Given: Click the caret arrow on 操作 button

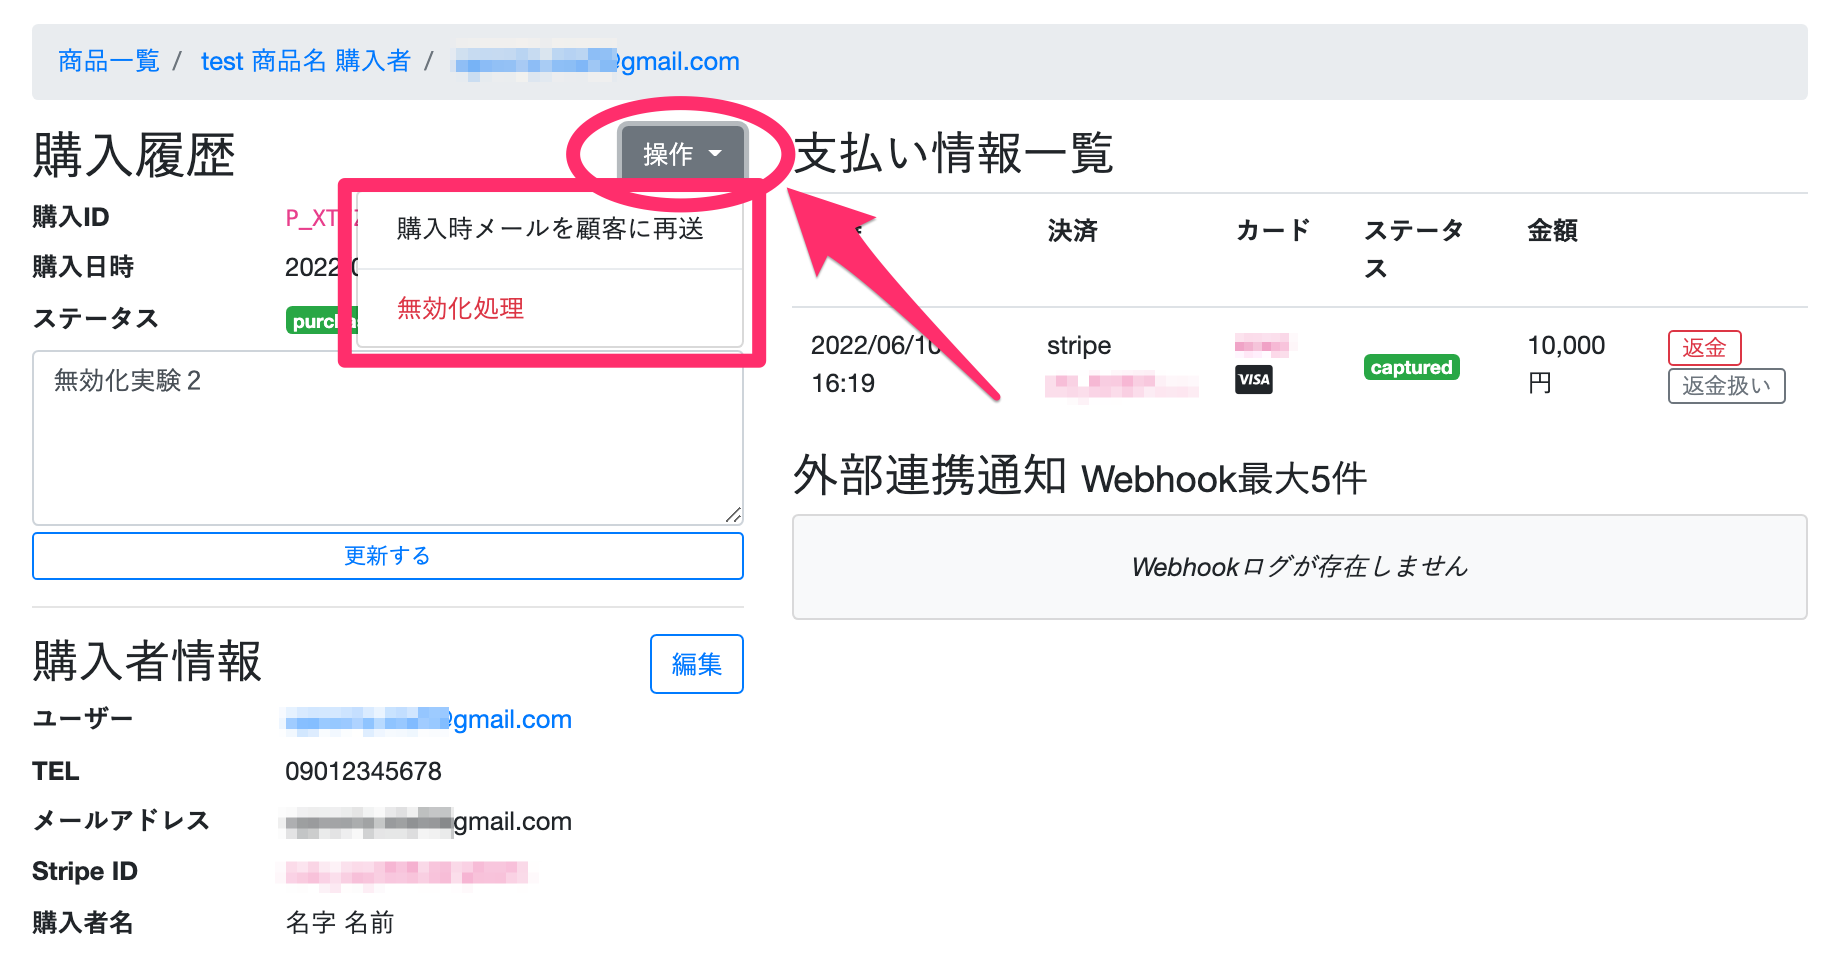Looking at the screenshot, I should 715,154.
